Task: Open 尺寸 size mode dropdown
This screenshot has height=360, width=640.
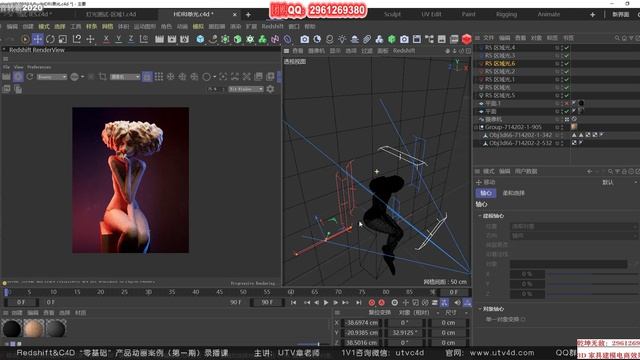Action: click(x=456, y=313)
